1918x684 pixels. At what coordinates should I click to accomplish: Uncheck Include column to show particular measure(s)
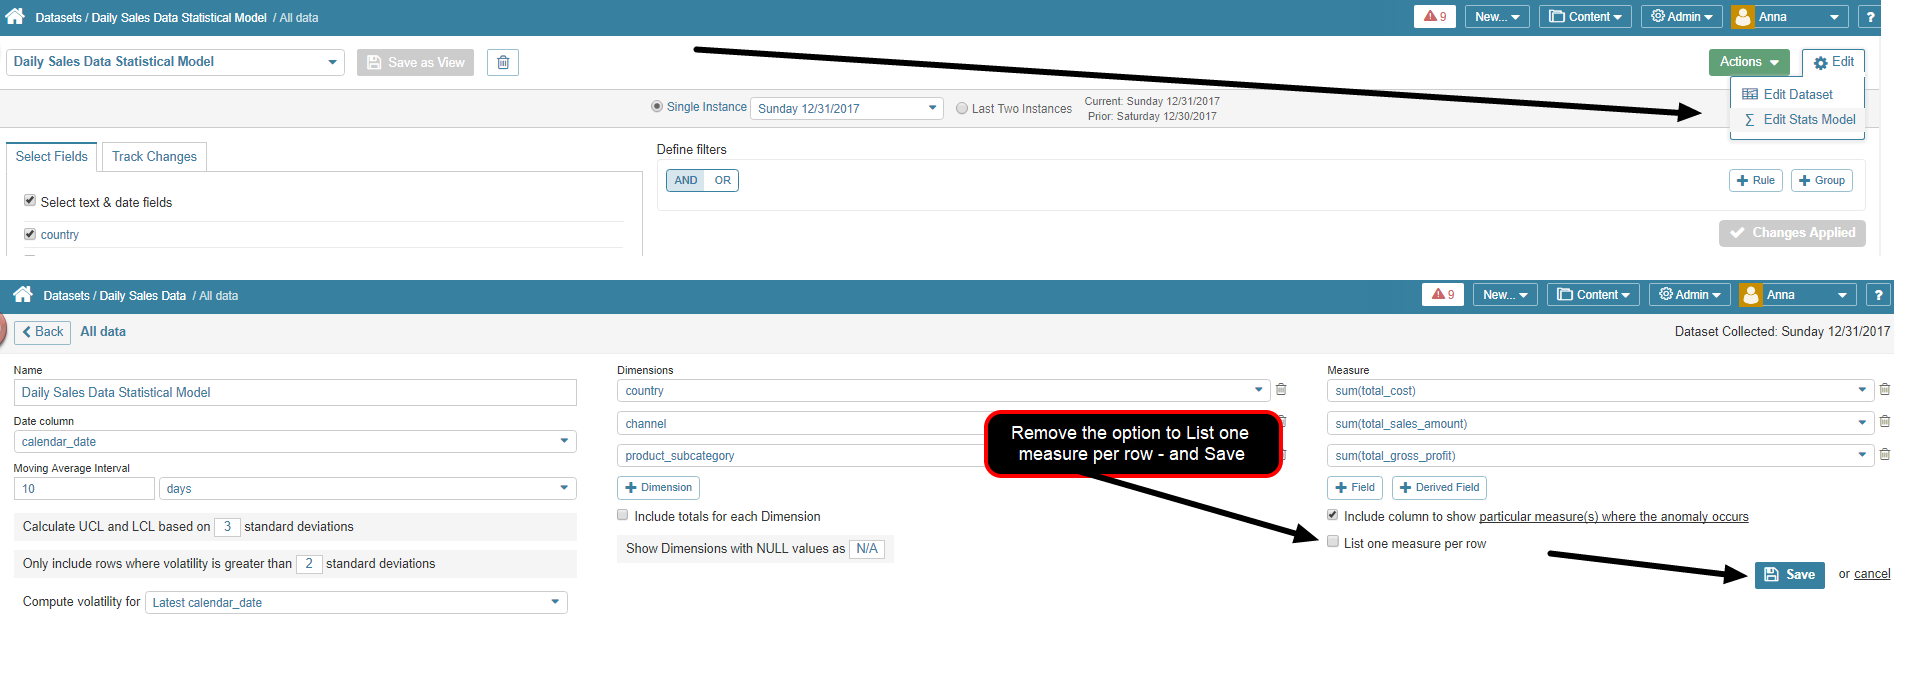point(1333,515)
